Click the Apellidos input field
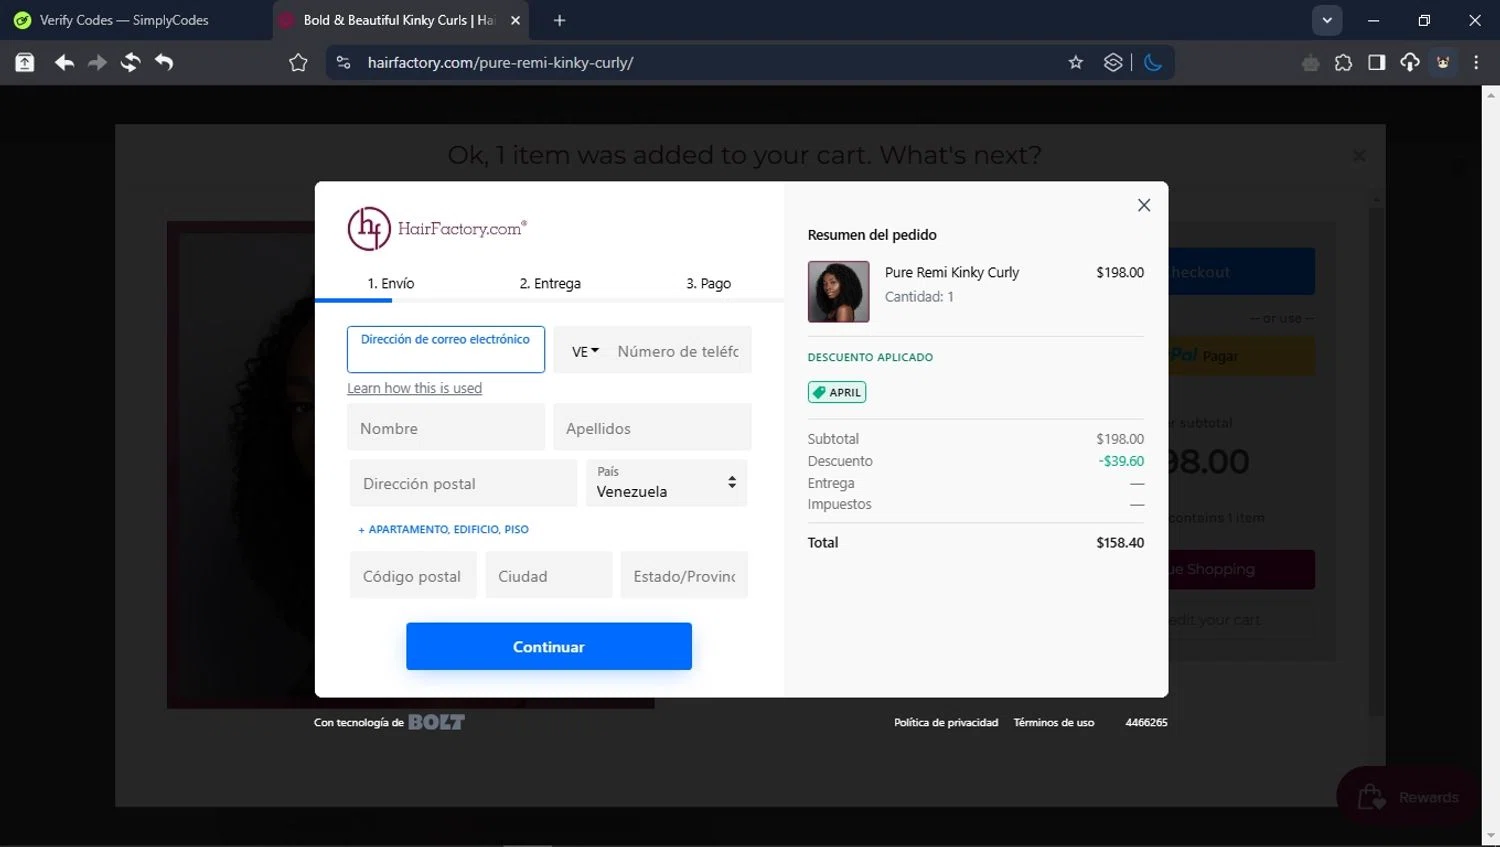The image size is (1500, 847). 652,428
